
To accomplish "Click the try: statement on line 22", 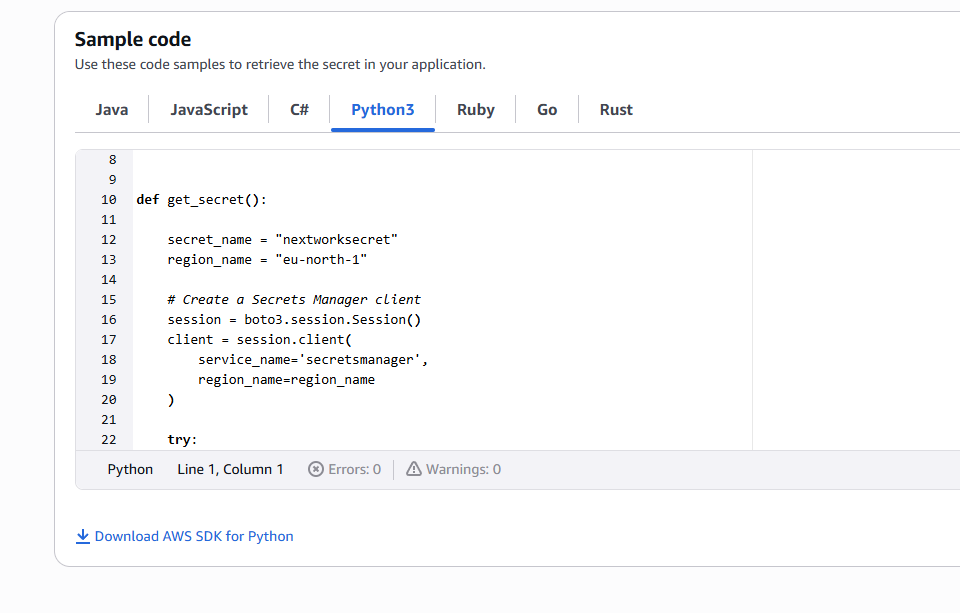I will click(x=183, y=439).
